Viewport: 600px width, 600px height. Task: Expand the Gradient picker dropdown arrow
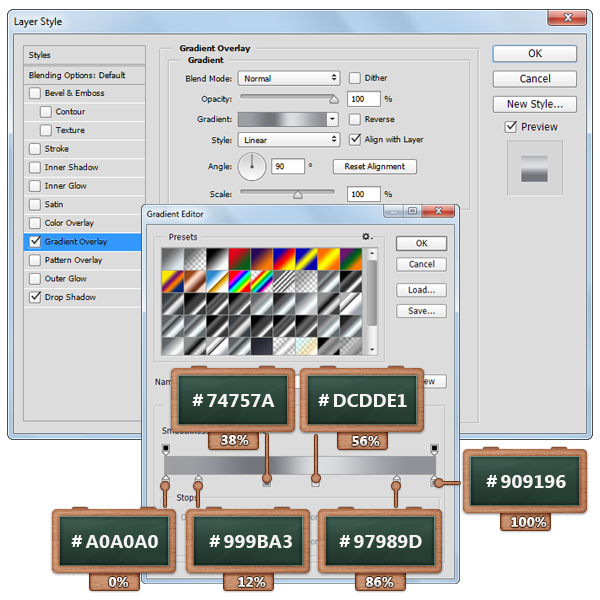click(333, 119)
